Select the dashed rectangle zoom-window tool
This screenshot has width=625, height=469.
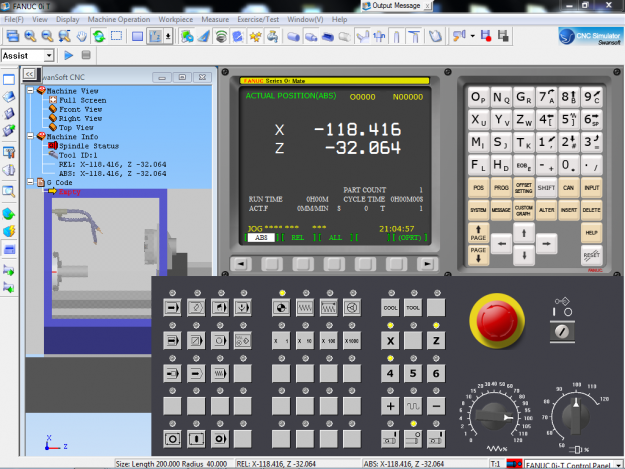116,36
